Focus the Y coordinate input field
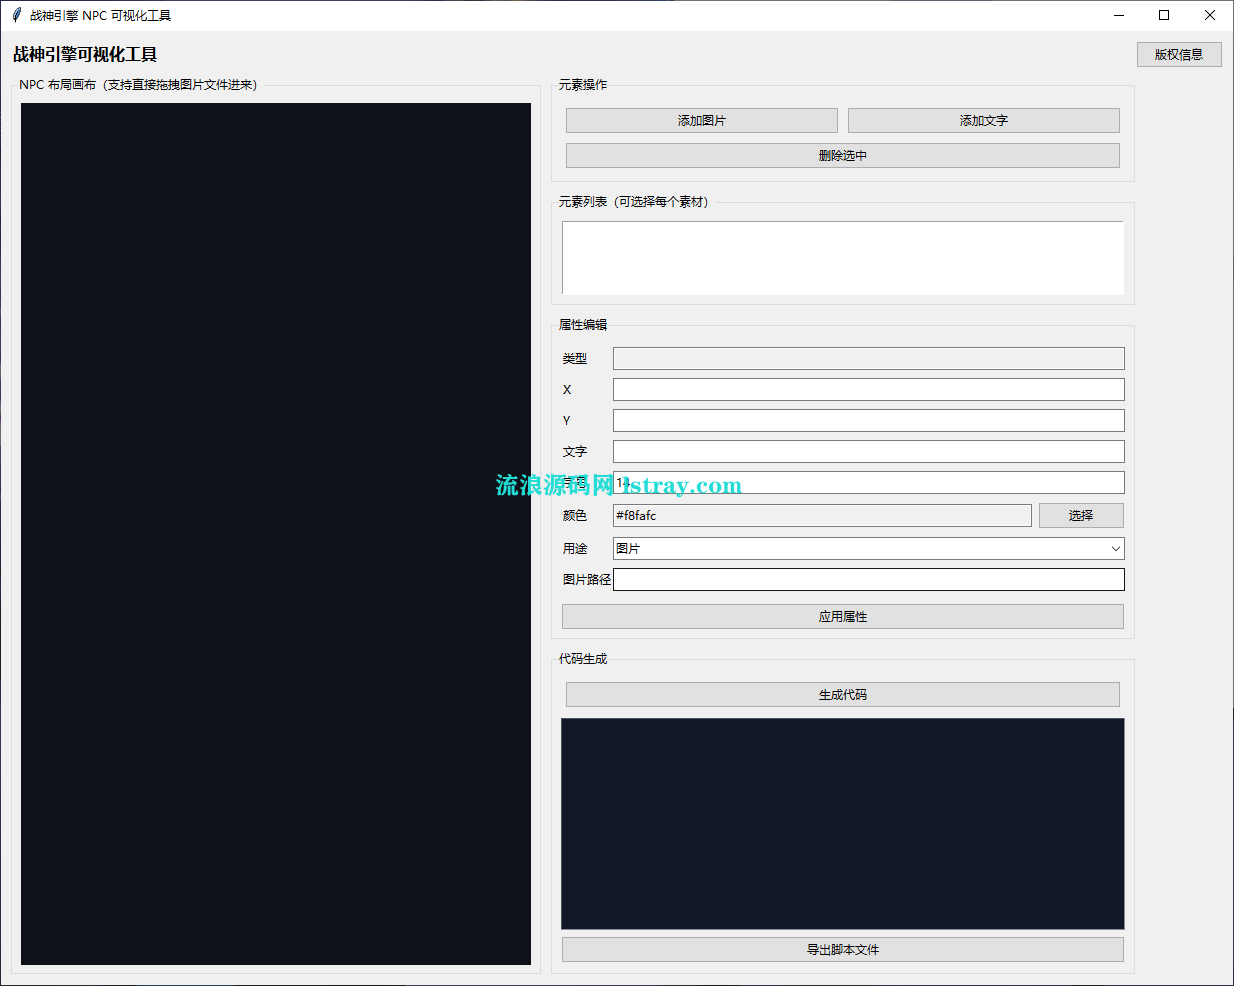This screenshot has height=986, width=1234. point(868,420)
